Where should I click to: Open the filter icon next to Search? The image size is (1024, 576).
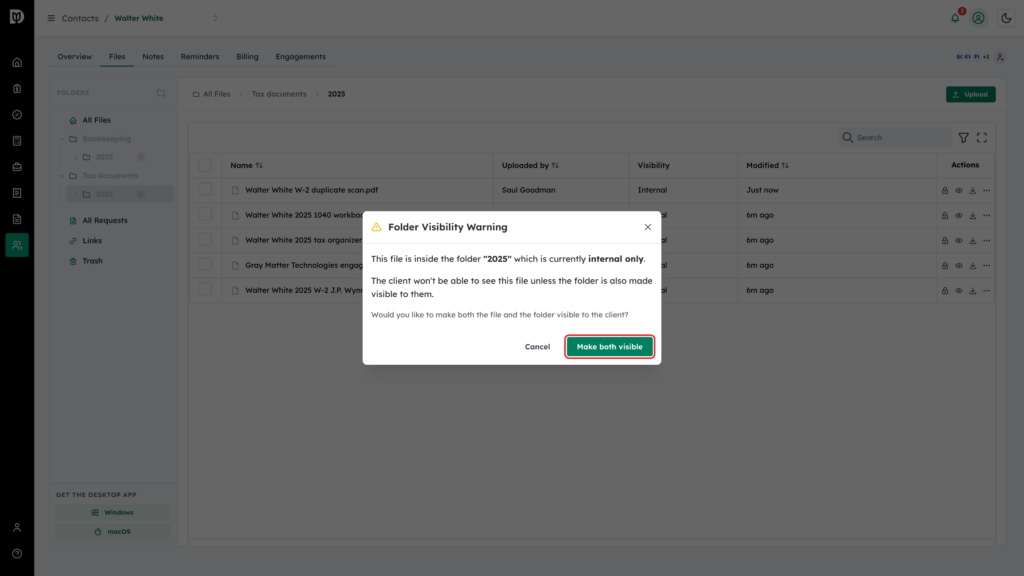point(963,138)
